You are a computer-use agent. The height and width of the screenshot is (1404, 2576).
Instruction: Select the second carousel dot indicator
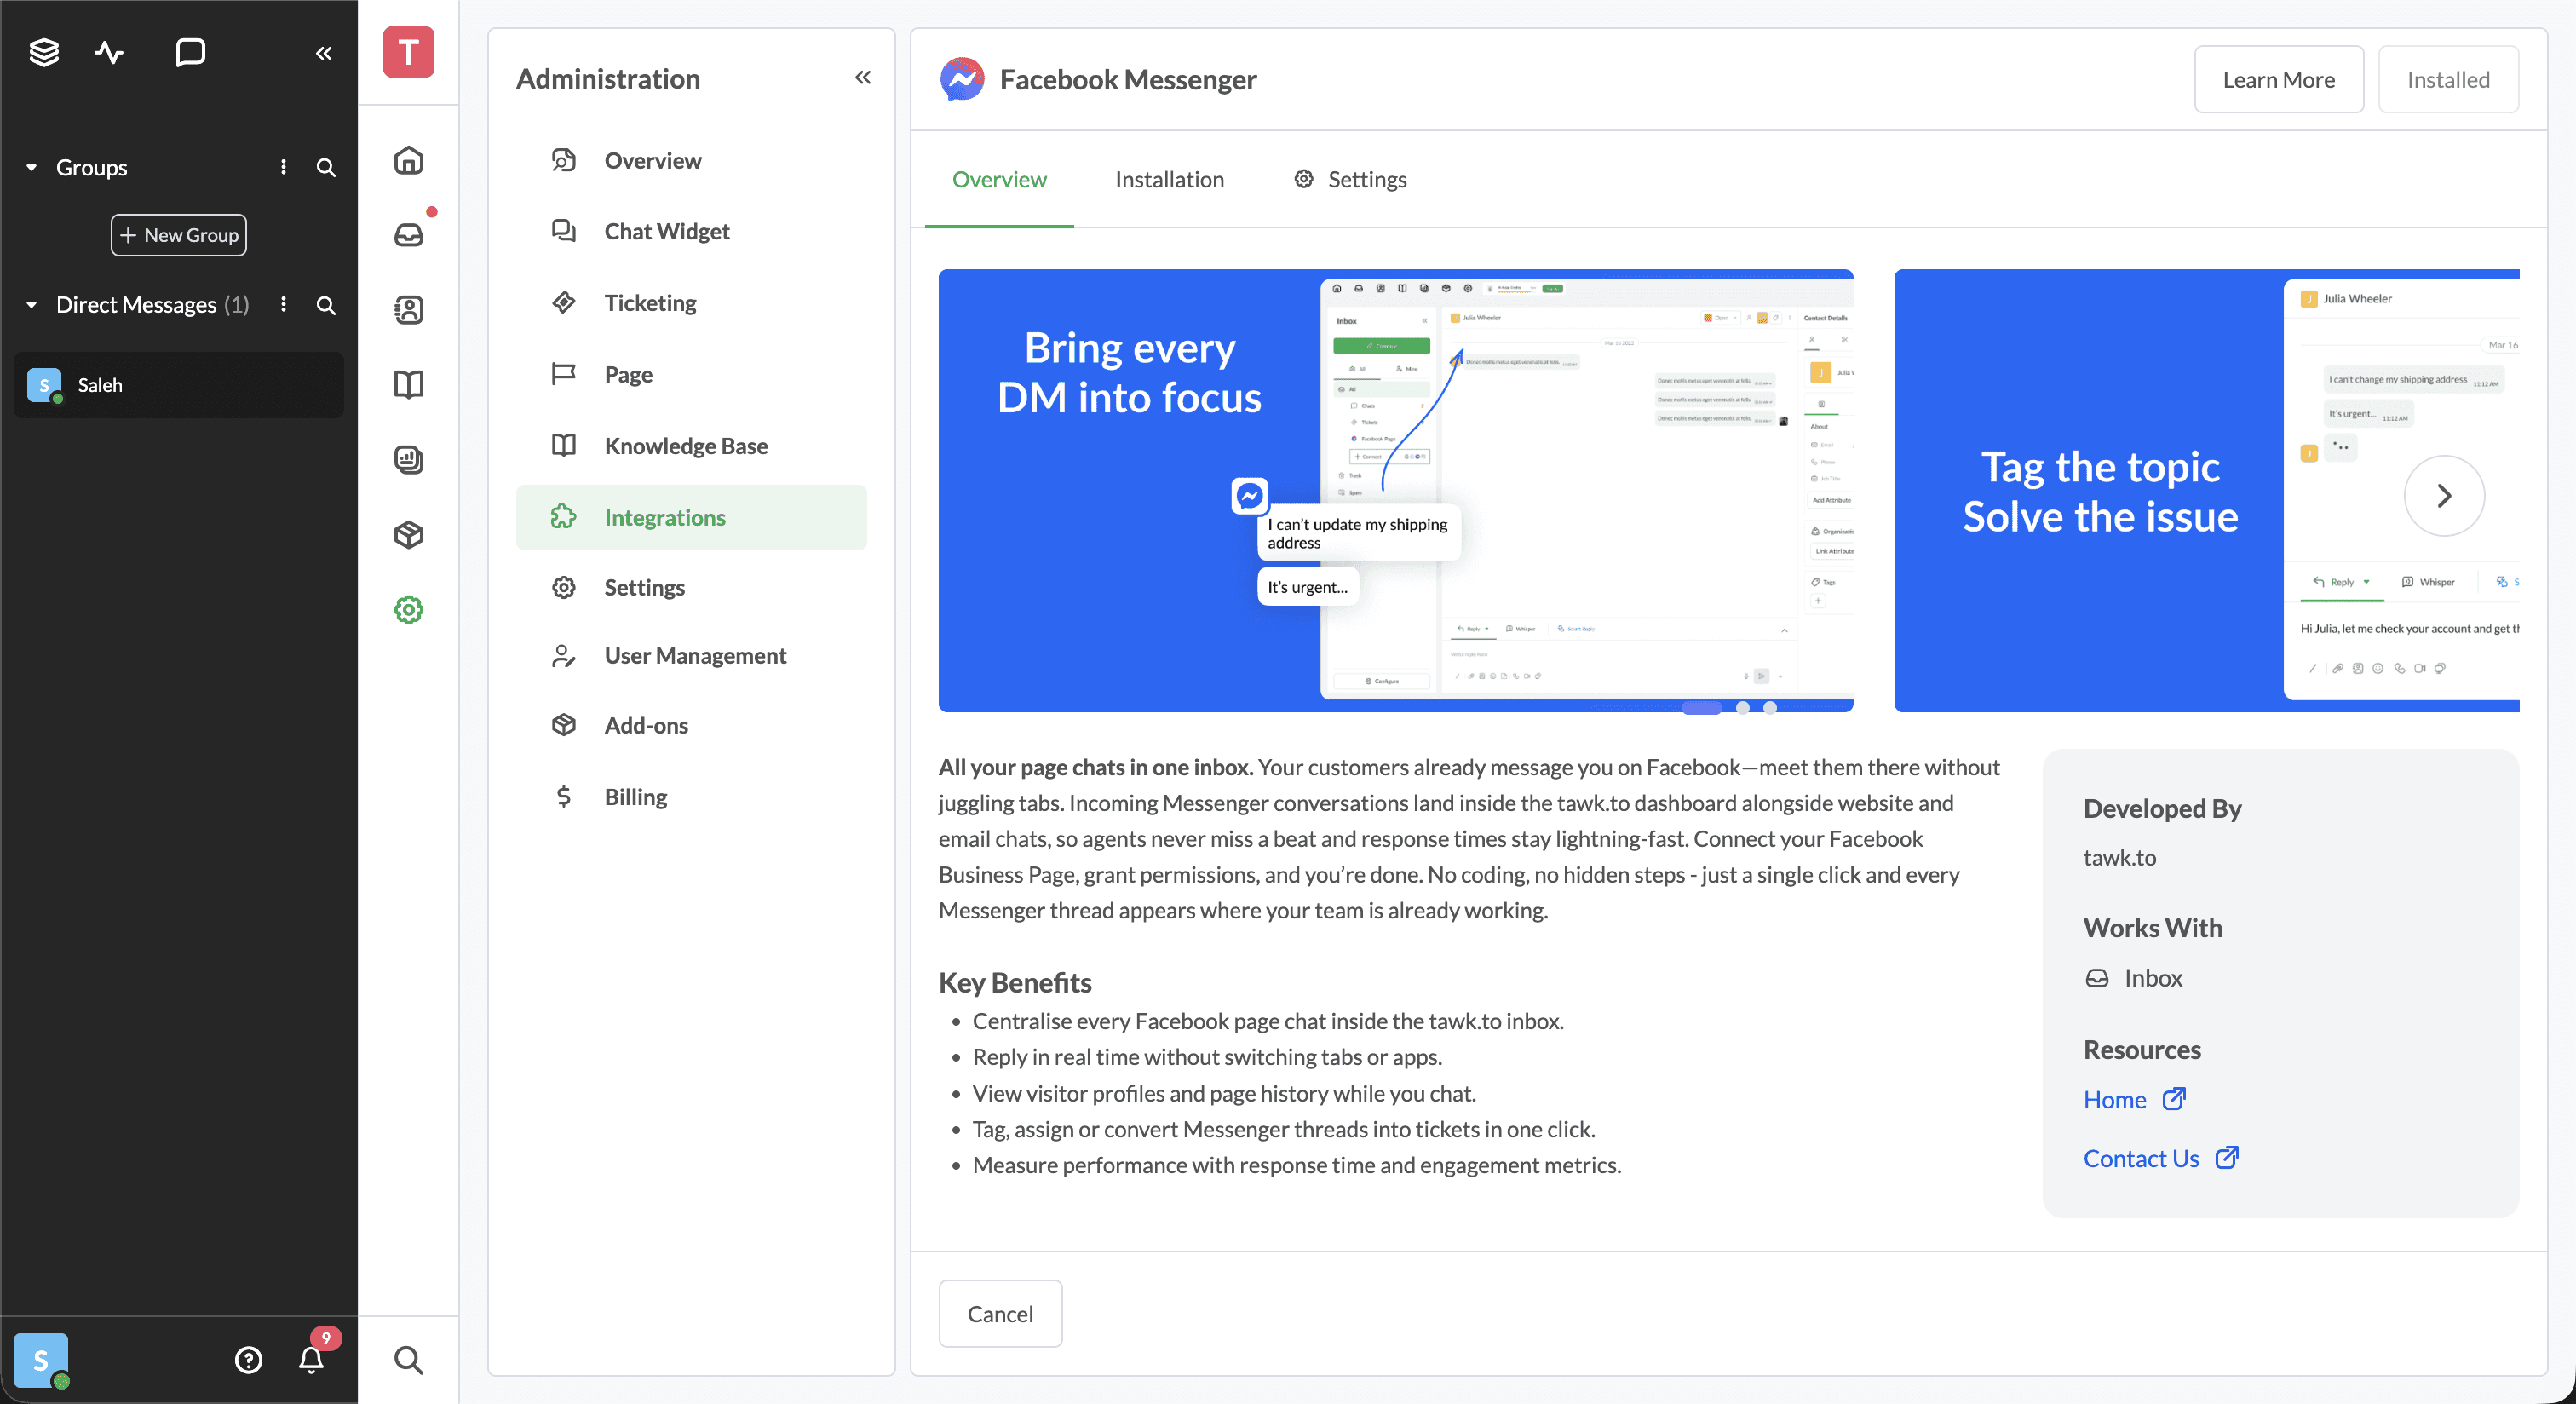[x=1743, y=708]
